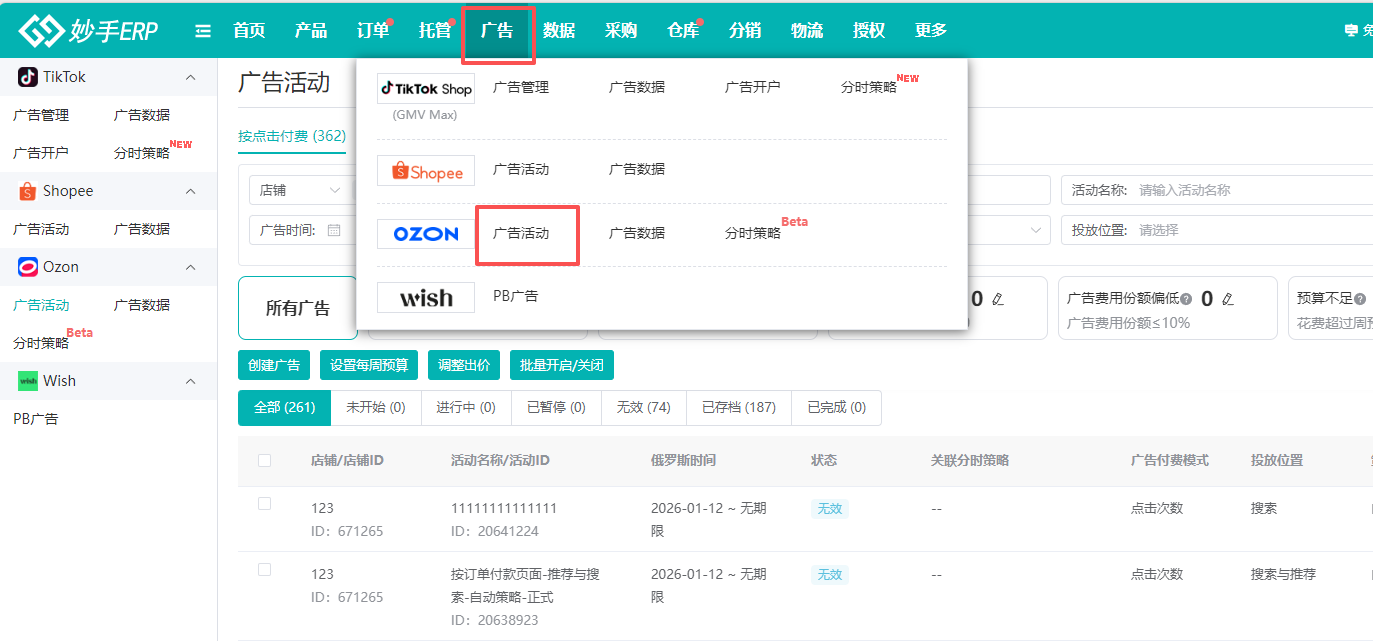The height and width of the screenshot is (641, 1373).
Task: Click the help icon next to 预算不足
Action: 1361,298
